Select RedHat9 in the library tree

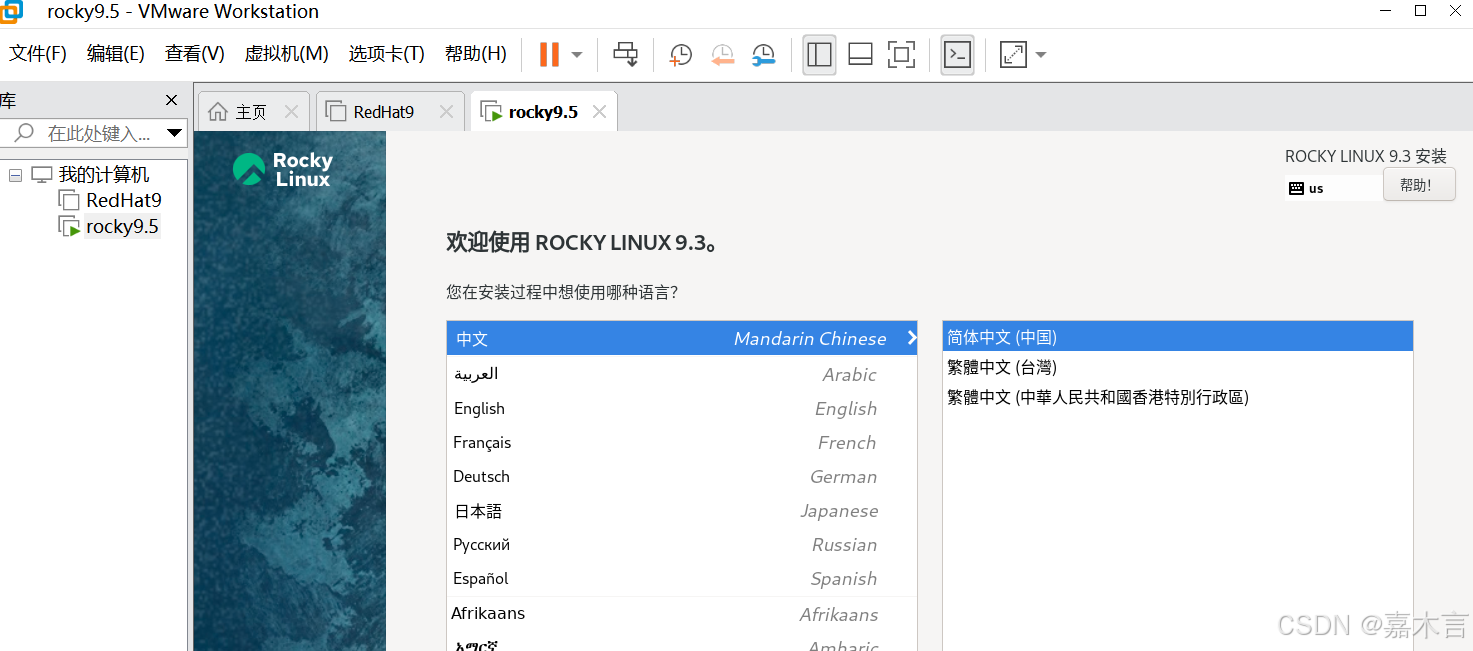(124, 200)
